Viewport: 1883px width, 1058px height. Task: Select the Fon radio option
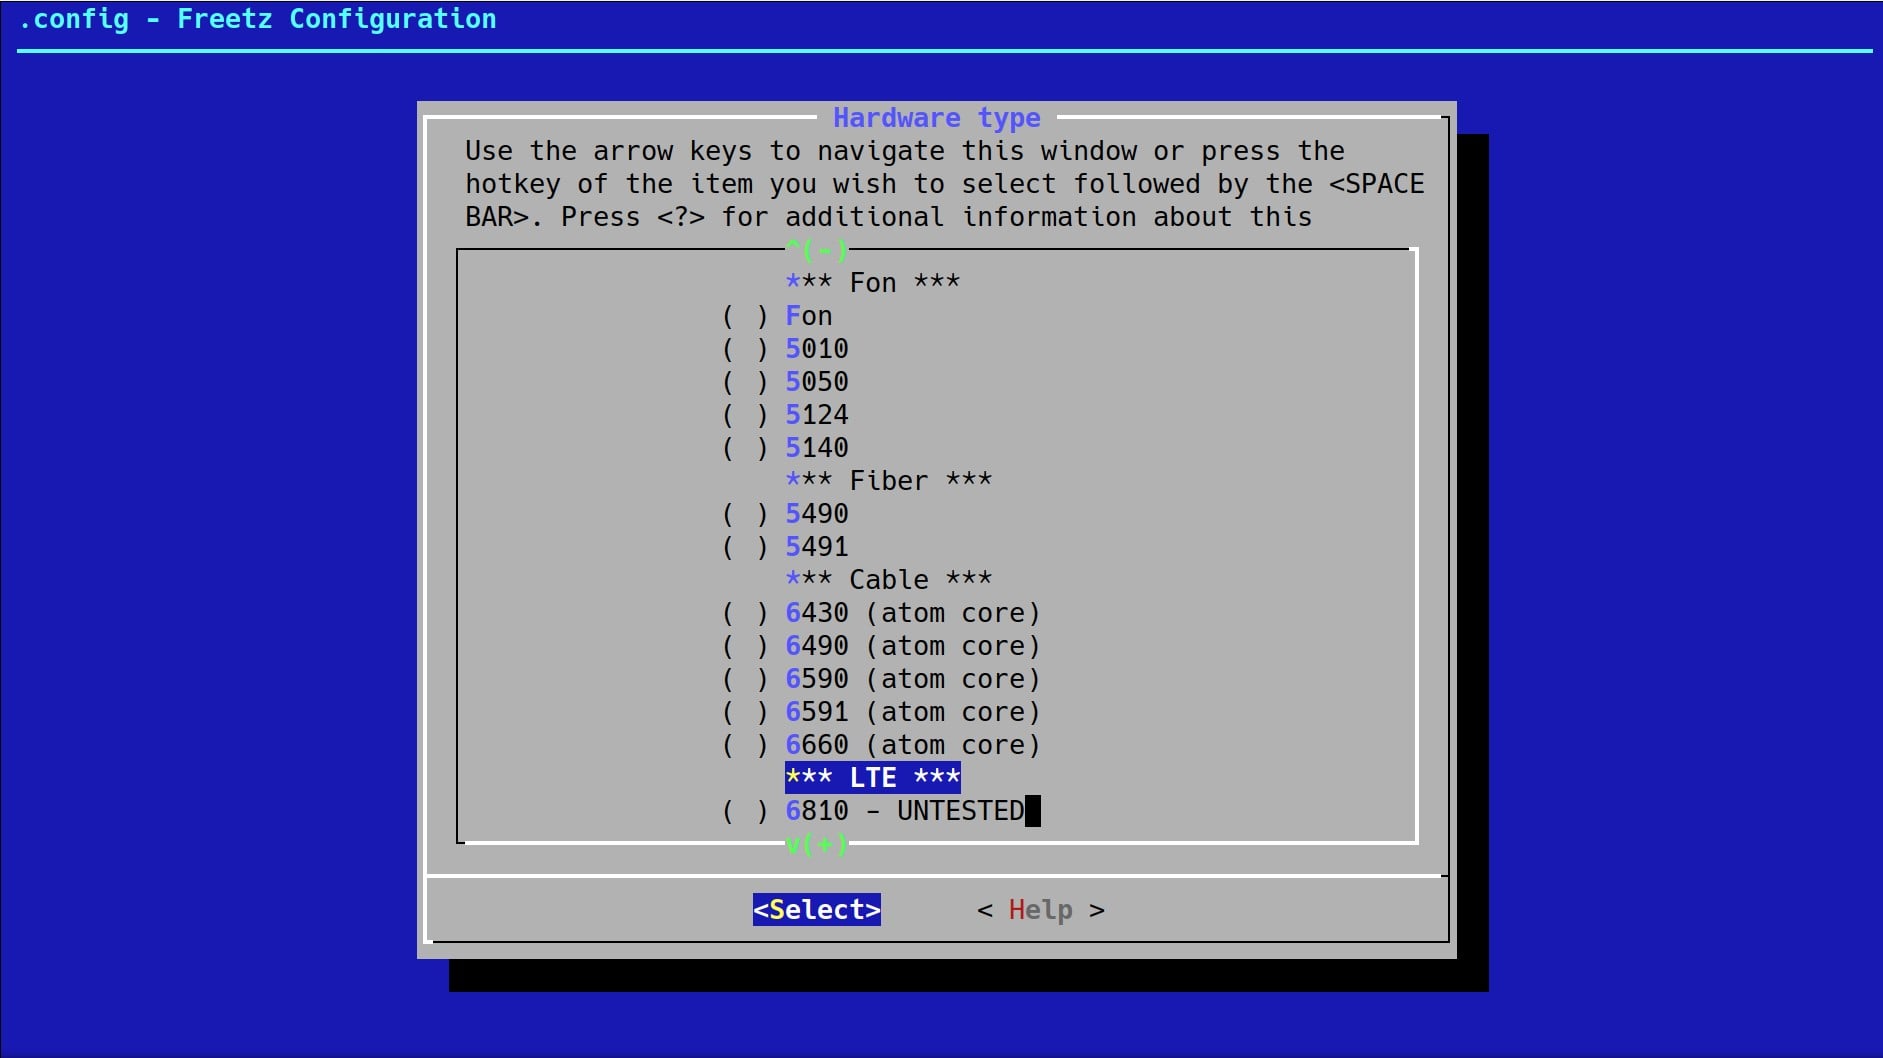pyautogui.click(x=808, y=316)
